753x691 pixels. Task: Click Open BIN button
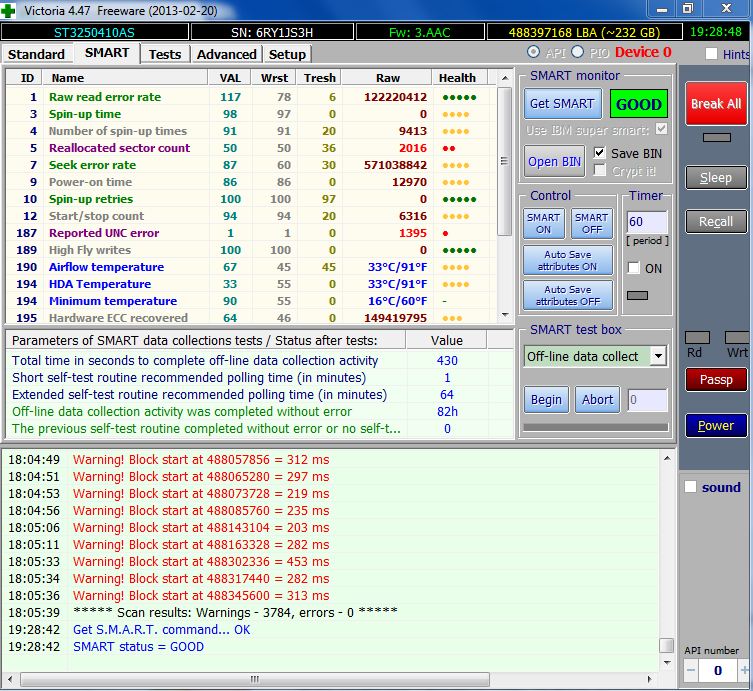pos(555,162)
